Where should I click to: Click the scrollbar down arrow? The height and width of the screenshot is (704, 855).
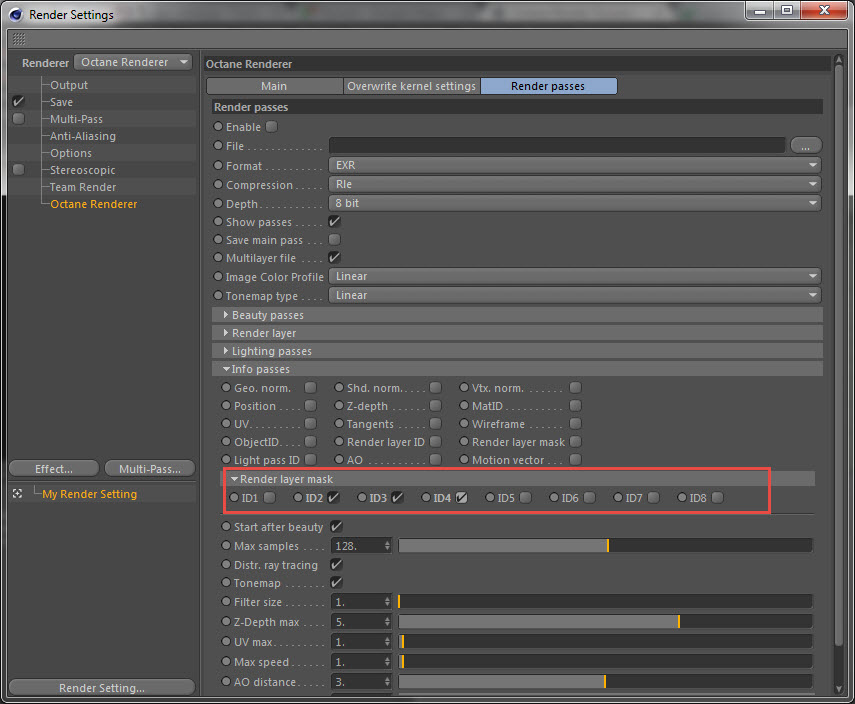tap(839, 689)
